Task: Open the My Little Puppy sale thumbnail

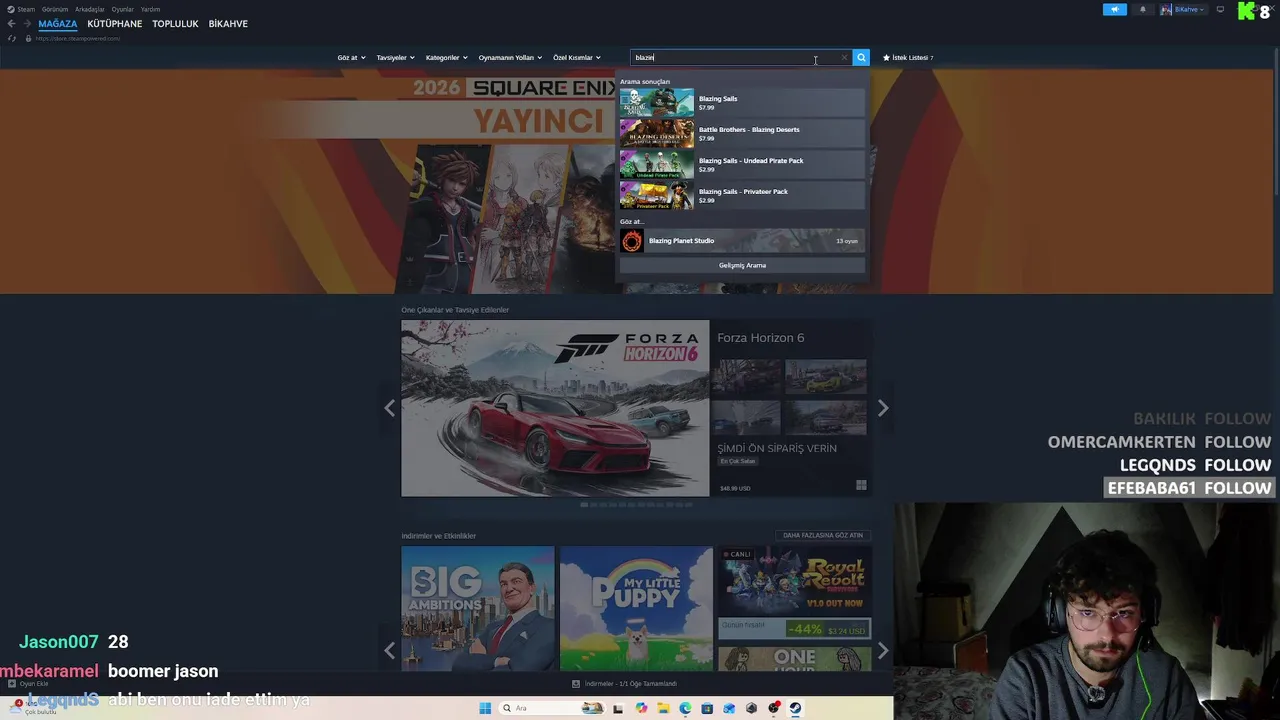Action: (637, 608)
